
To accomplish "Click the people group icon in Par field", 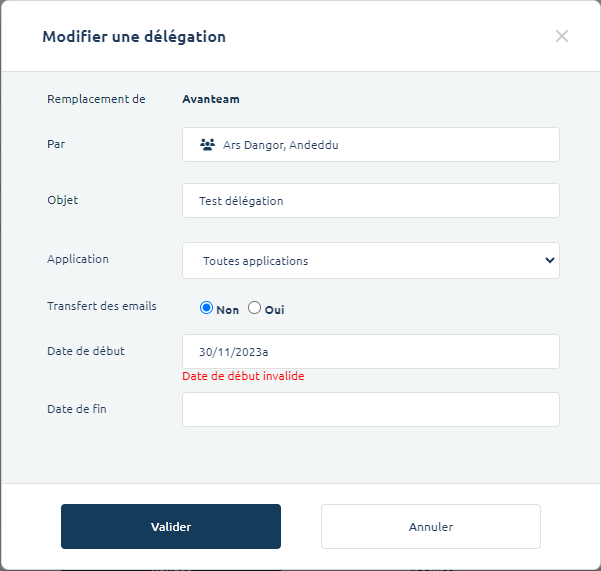I will pyautogui.click(x=207, y=145).
